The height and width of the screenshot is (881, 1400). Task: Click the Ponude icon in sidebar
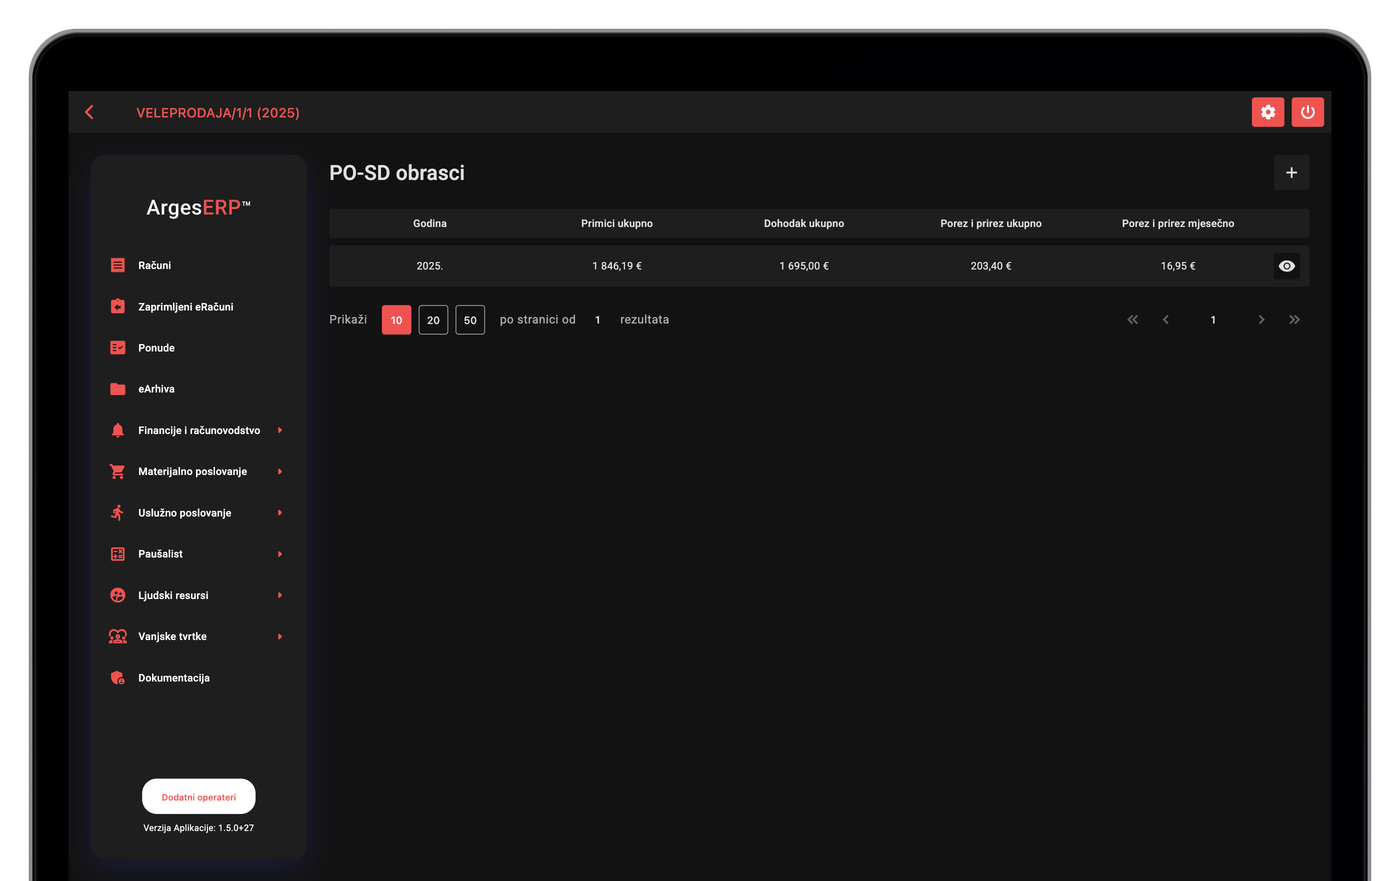click(x=118, y=348)
